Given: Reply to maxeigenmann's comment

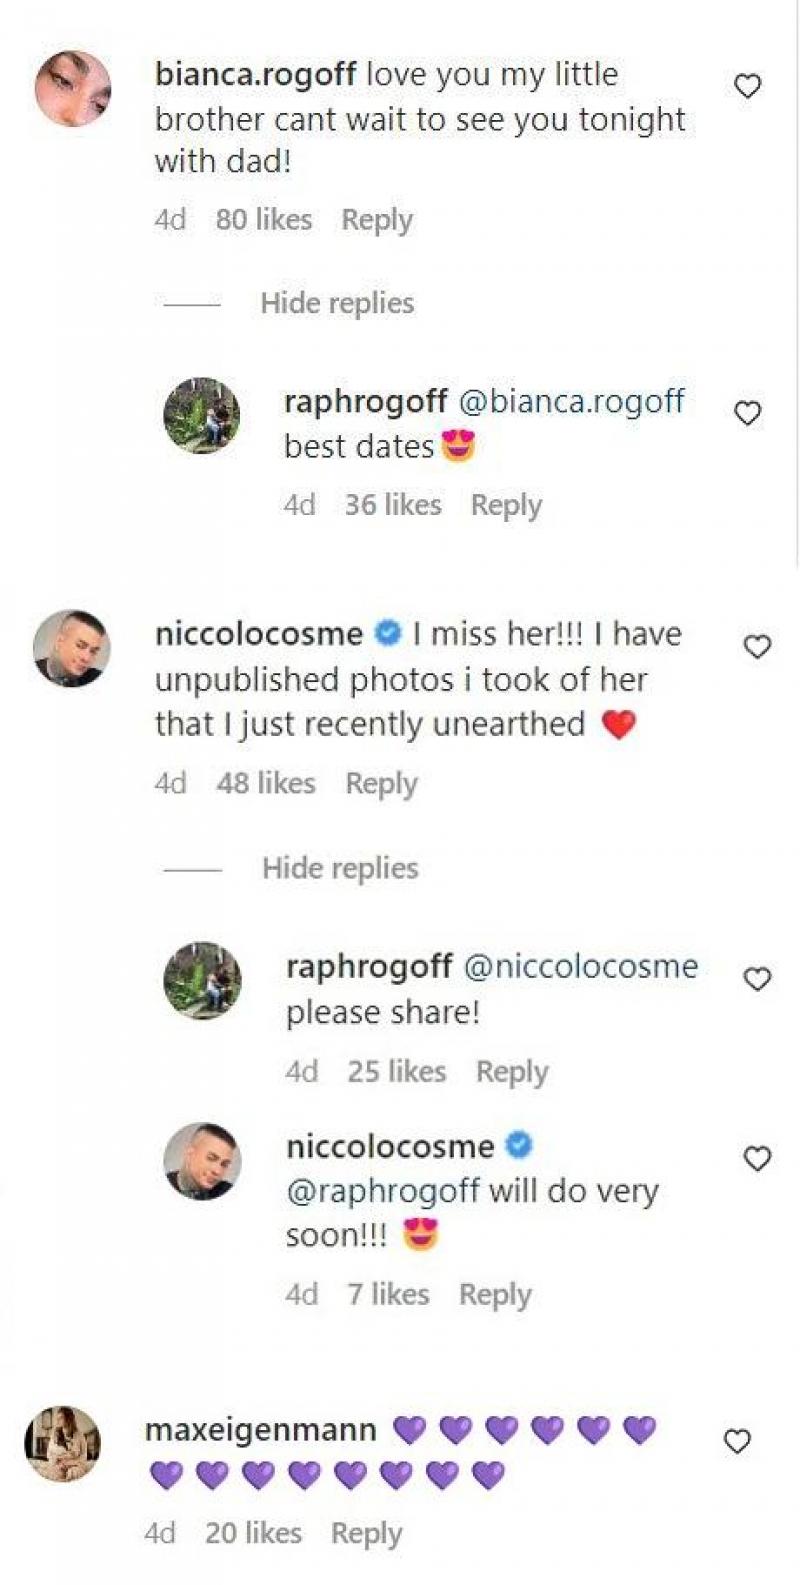Looking at the screenshot, I should 366,1533.
